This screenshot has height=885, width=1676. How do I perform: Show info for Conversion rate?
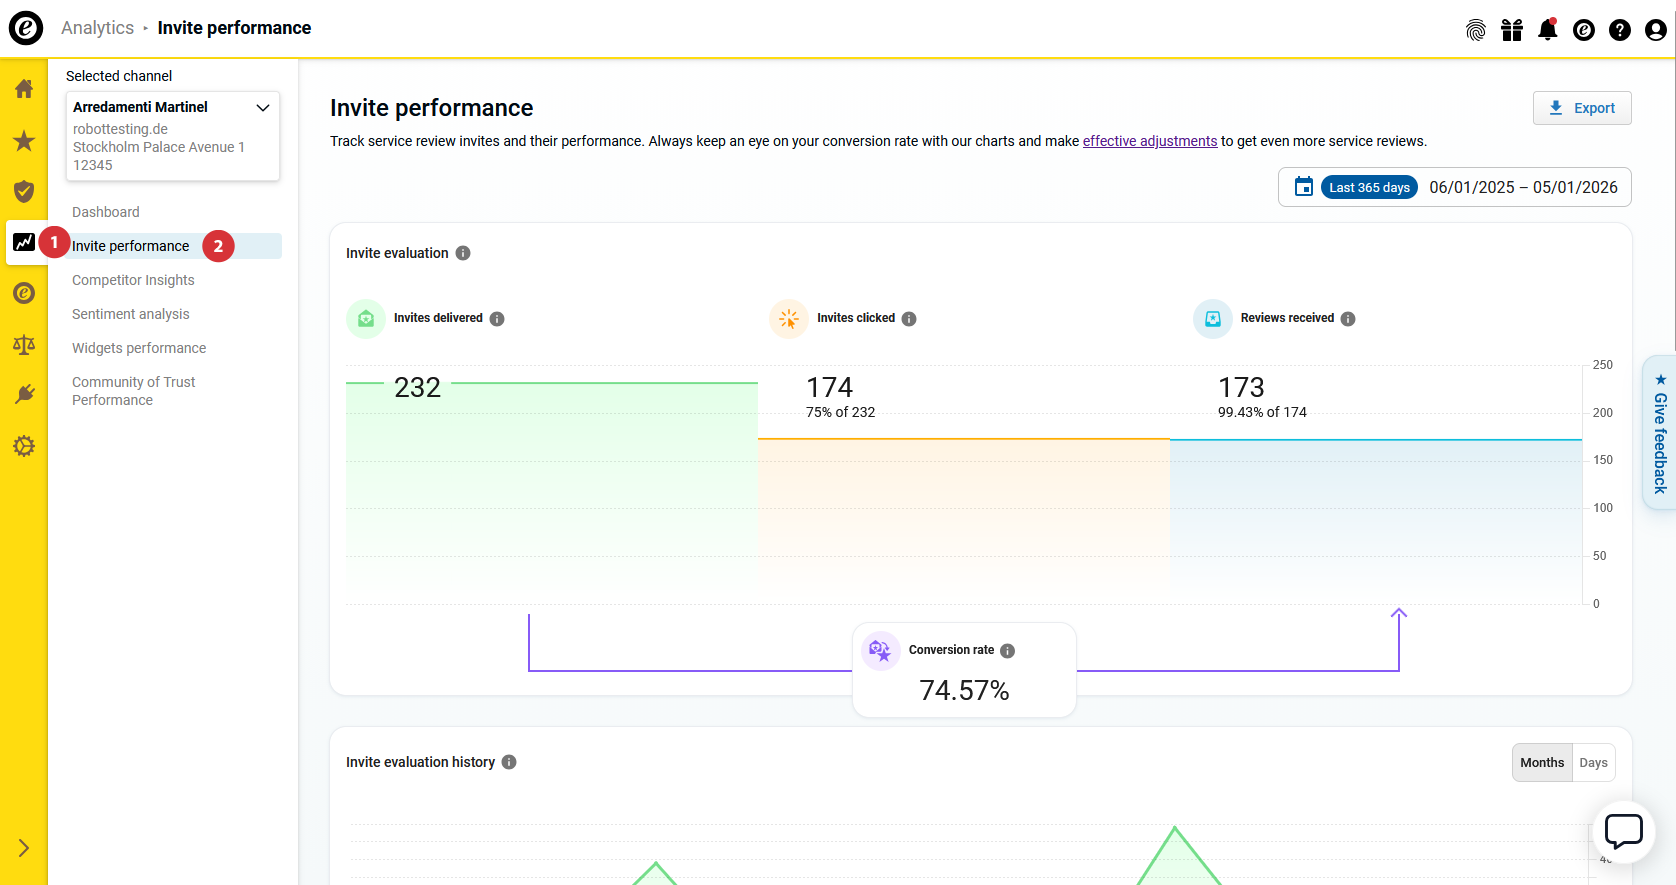coord(1007,651)
